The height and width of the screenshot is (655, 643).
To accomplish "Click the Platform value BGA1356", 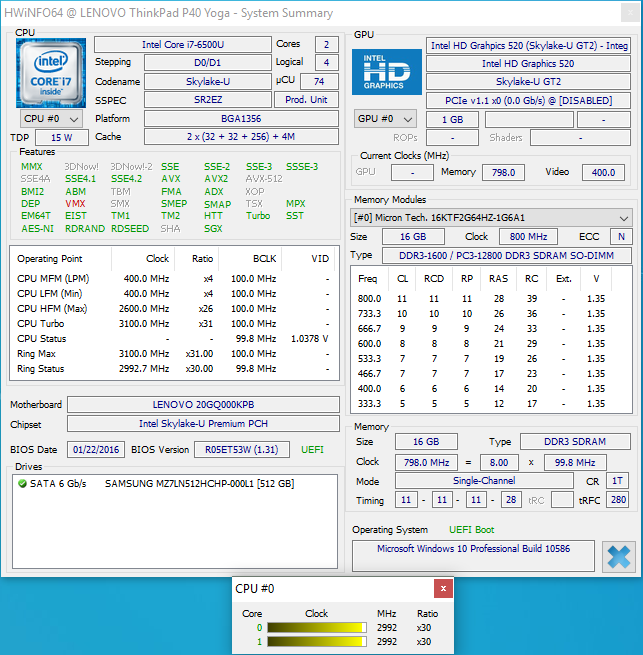I will pyautogui.click(x=241, y=119).
